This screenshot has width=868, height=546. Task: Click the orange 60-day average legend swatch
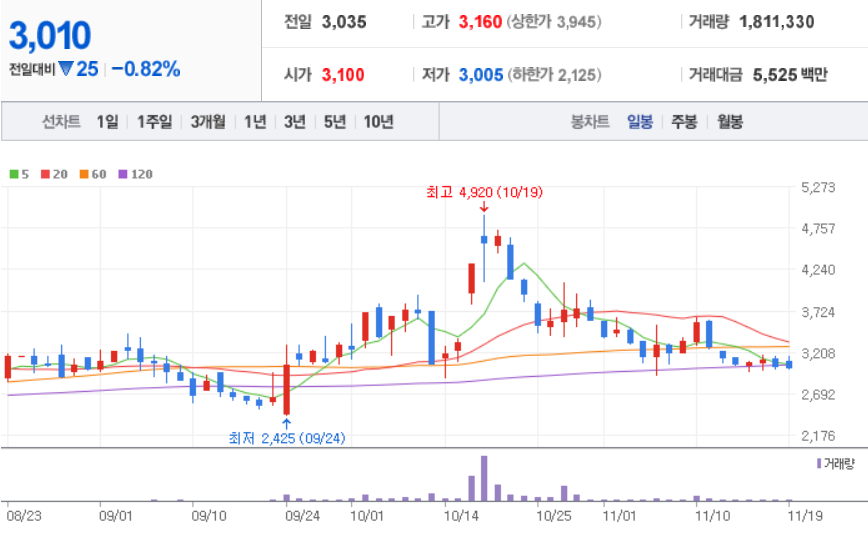coord(84,174)
